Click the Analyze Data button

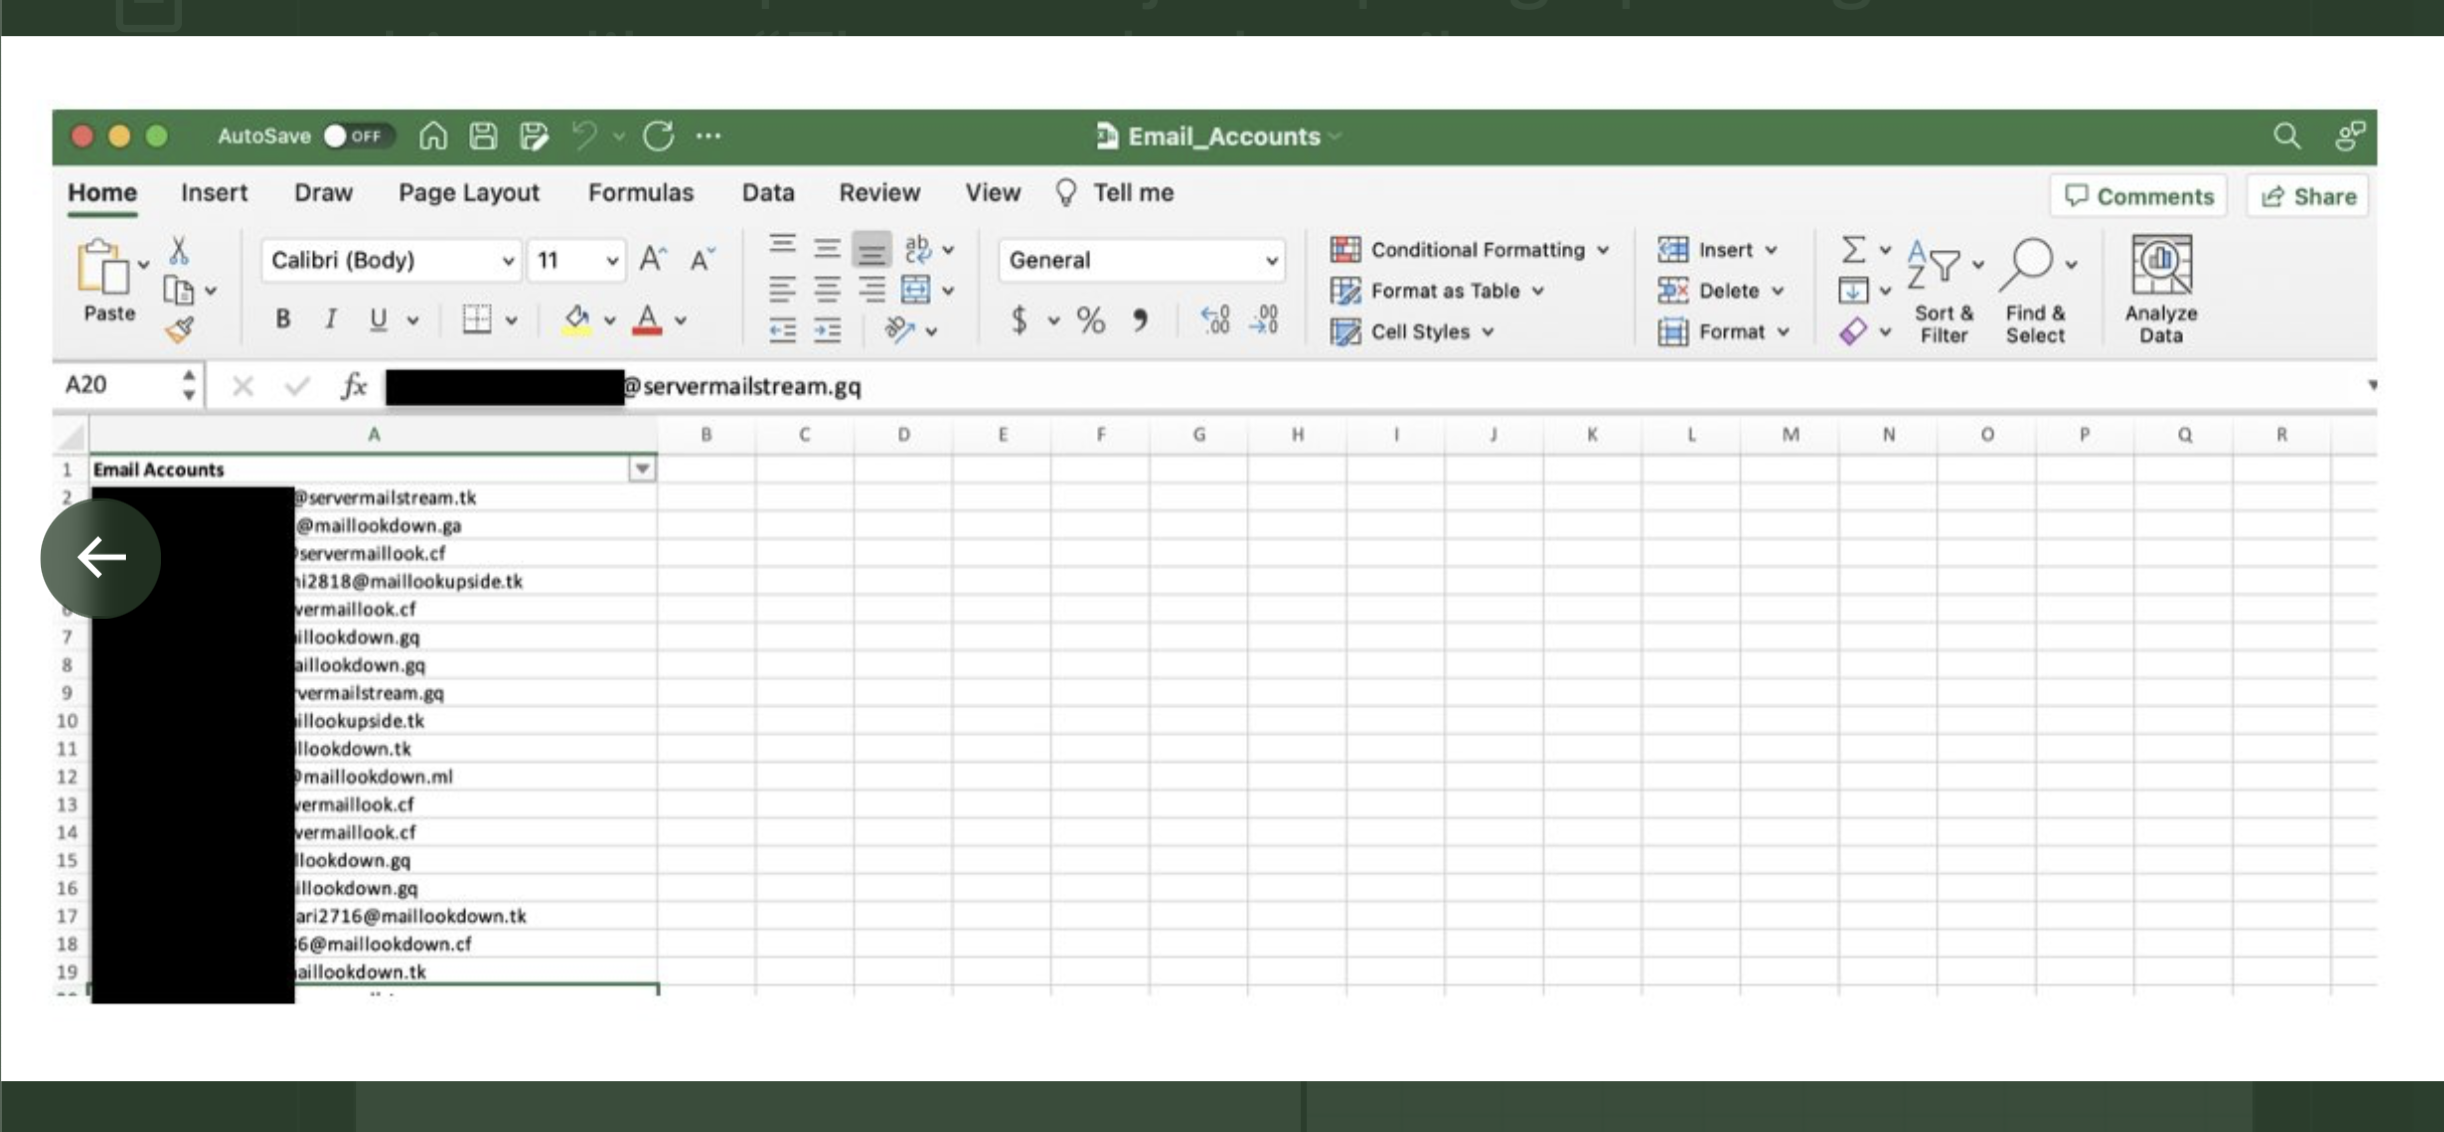[2160, 291]
